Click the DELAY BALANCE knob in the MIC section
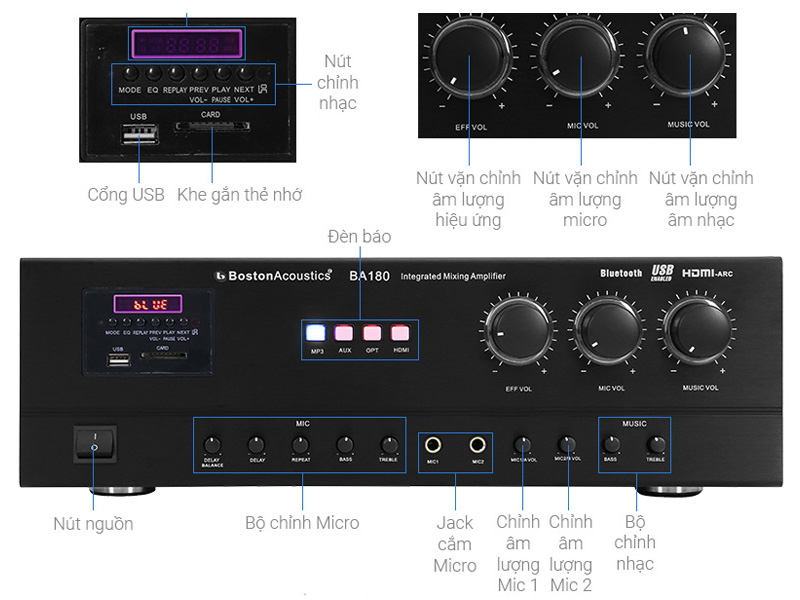This screenshot has height=600, width=800. coord(212,445)
